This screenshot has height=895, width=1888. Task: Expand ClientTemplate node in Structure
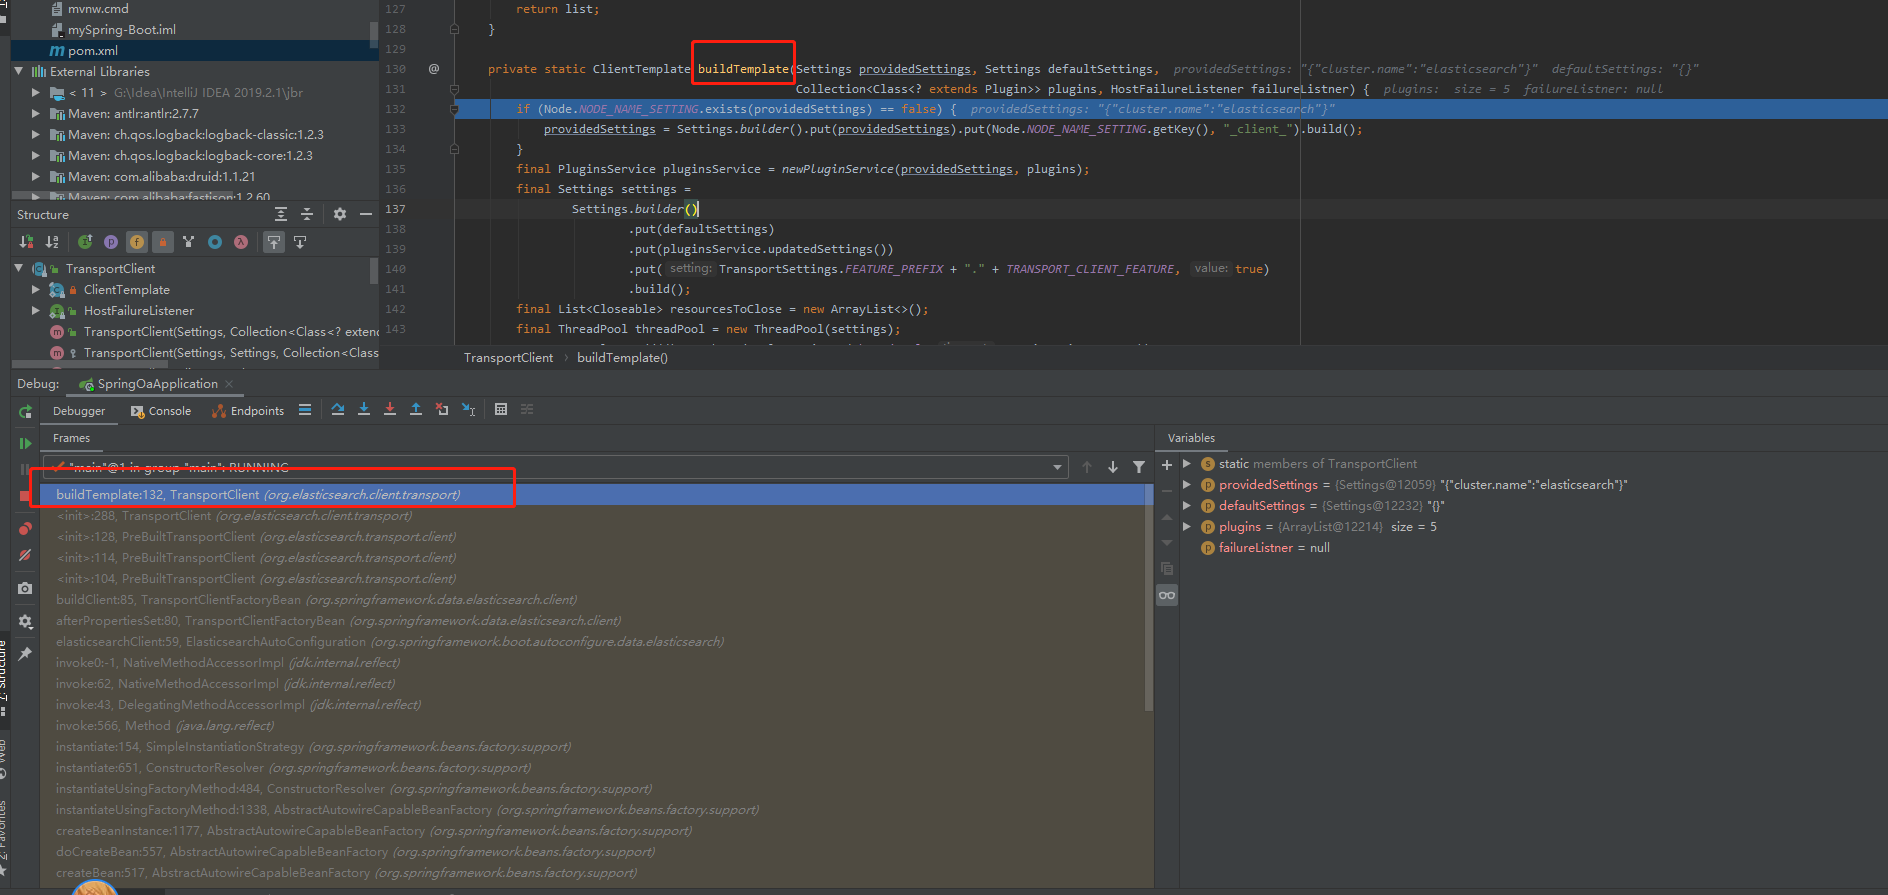pos(36,290)
